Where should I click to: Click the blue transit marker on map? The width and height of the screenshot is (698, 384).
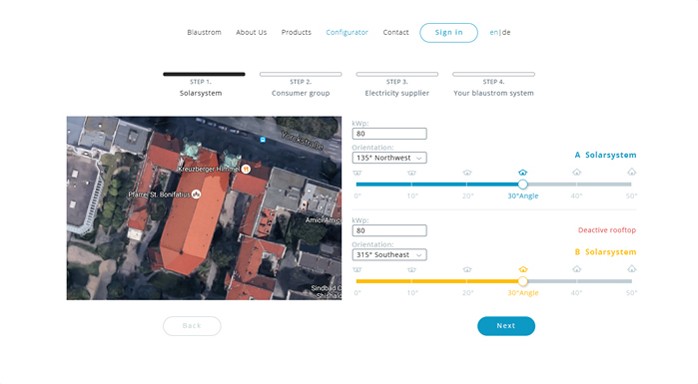pos(263,140)
